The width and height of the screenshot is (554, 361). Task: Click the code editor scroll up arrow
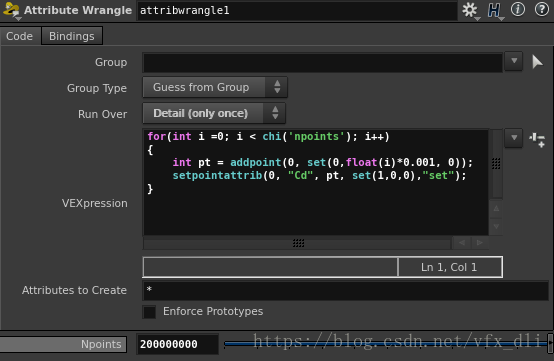496,208
